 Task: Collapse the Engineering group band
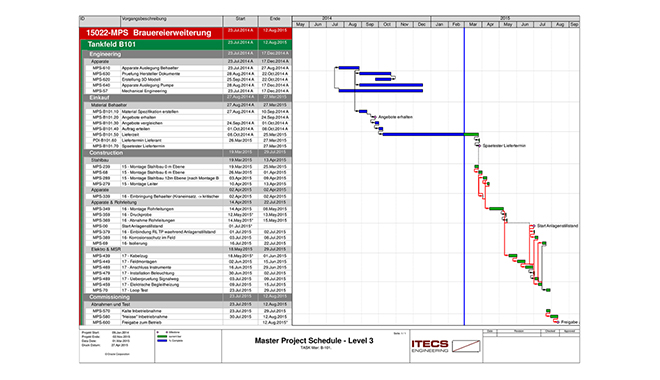[x=186, y=54]
